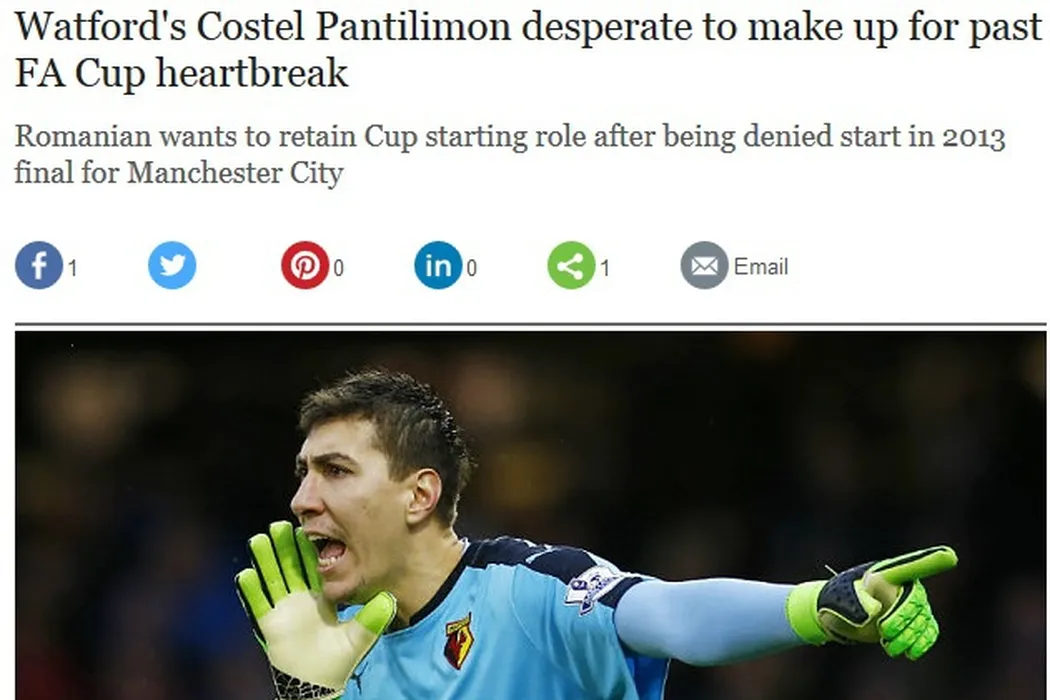Click the Pinterest share count of 0
Viewport: 1050px width, 700px height.
(x=338, y=268)
